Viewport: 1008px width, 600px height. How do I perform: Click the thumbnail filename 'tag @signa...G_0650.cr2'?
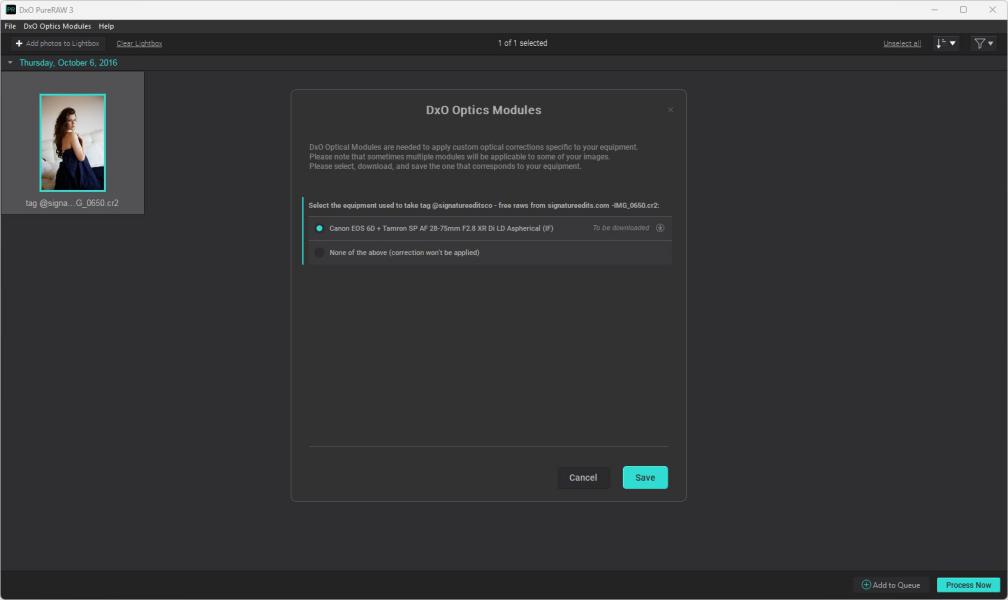point(72,203)
